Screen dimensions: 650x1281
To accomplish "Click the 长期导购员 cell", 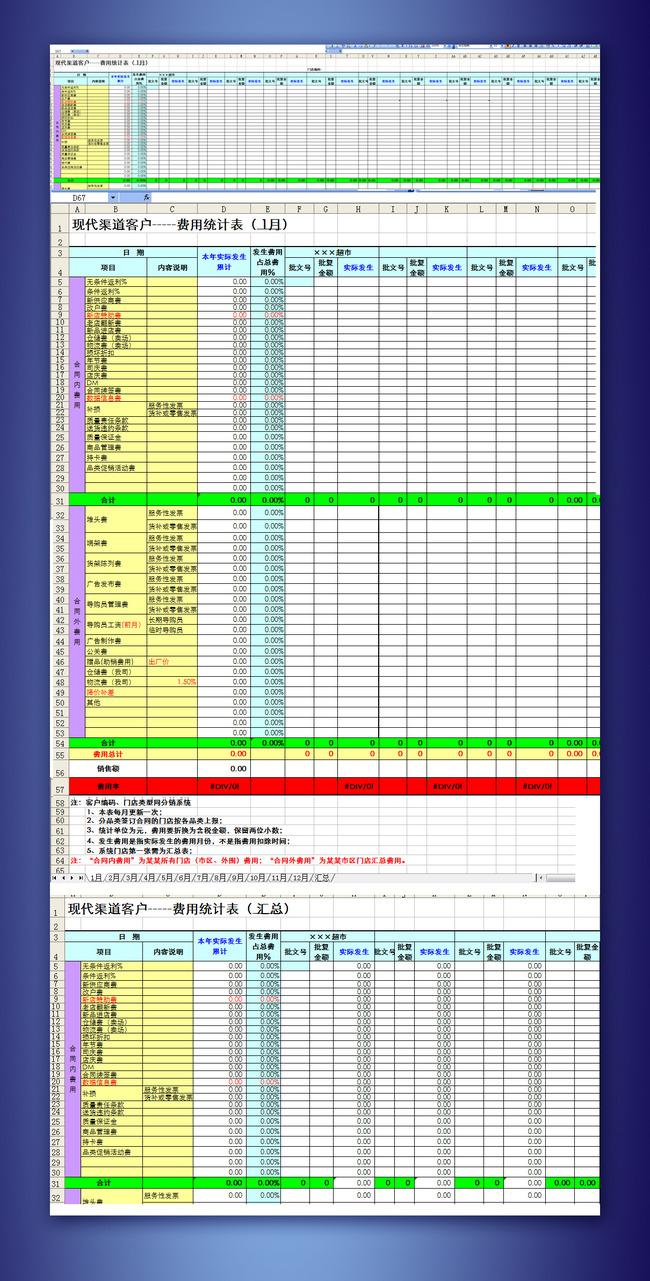I will [172, 620].
